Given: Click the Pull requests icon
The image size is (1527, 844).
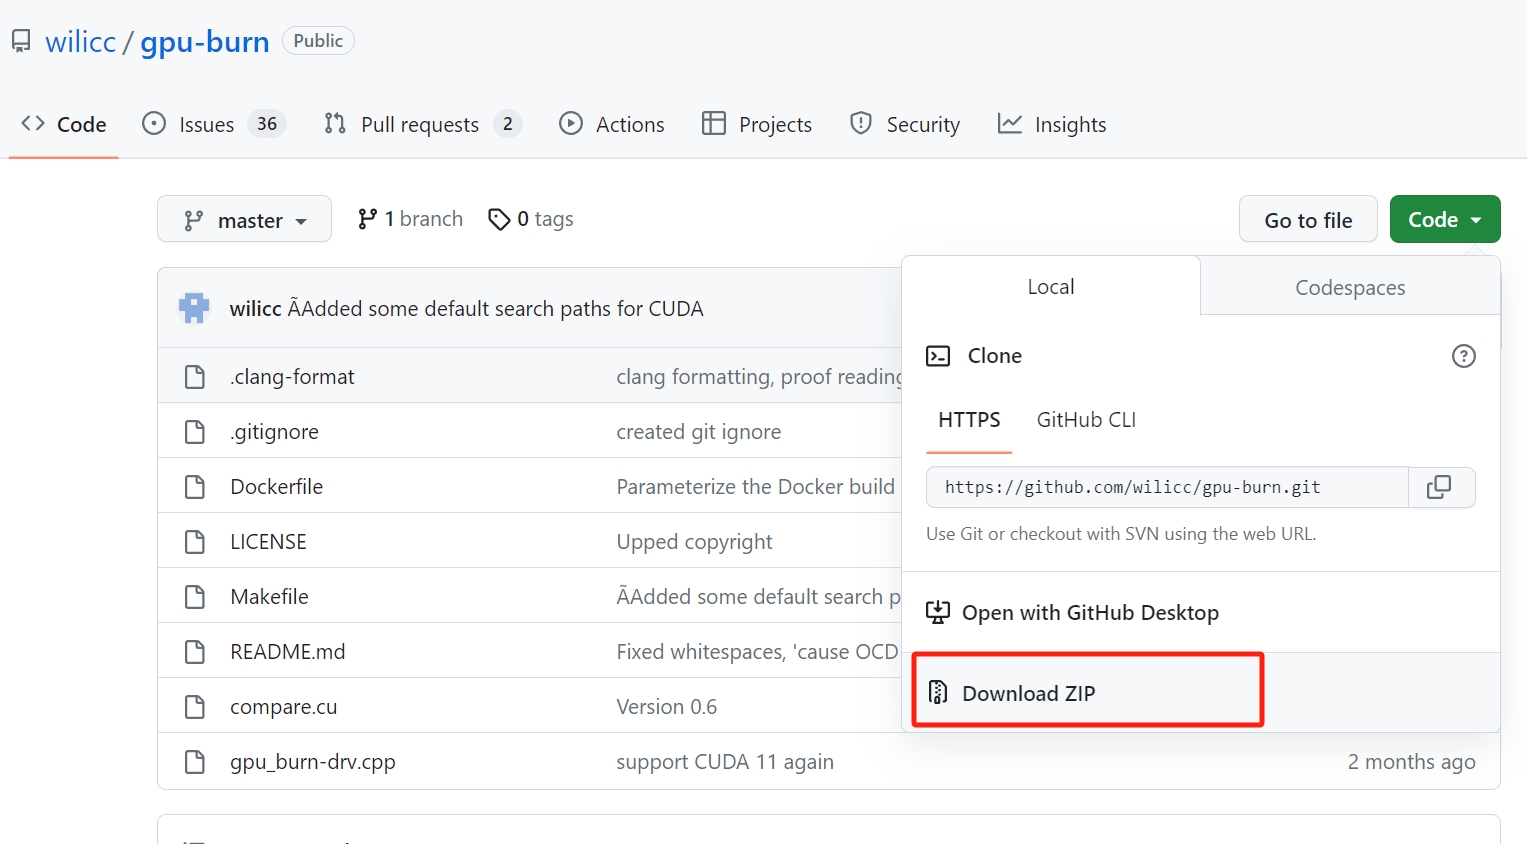Looking at the screenshot, I should pyautogui.click(x=334, y=123).
